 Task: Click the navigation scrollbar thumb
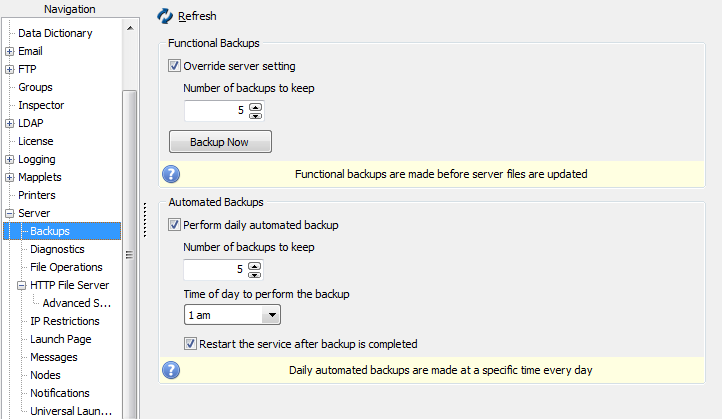(x=129, y=255)
